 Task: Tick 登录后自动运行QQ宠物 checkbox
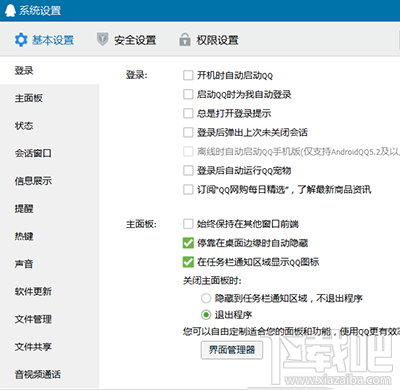pyautogui.click(x=188, y=171)
